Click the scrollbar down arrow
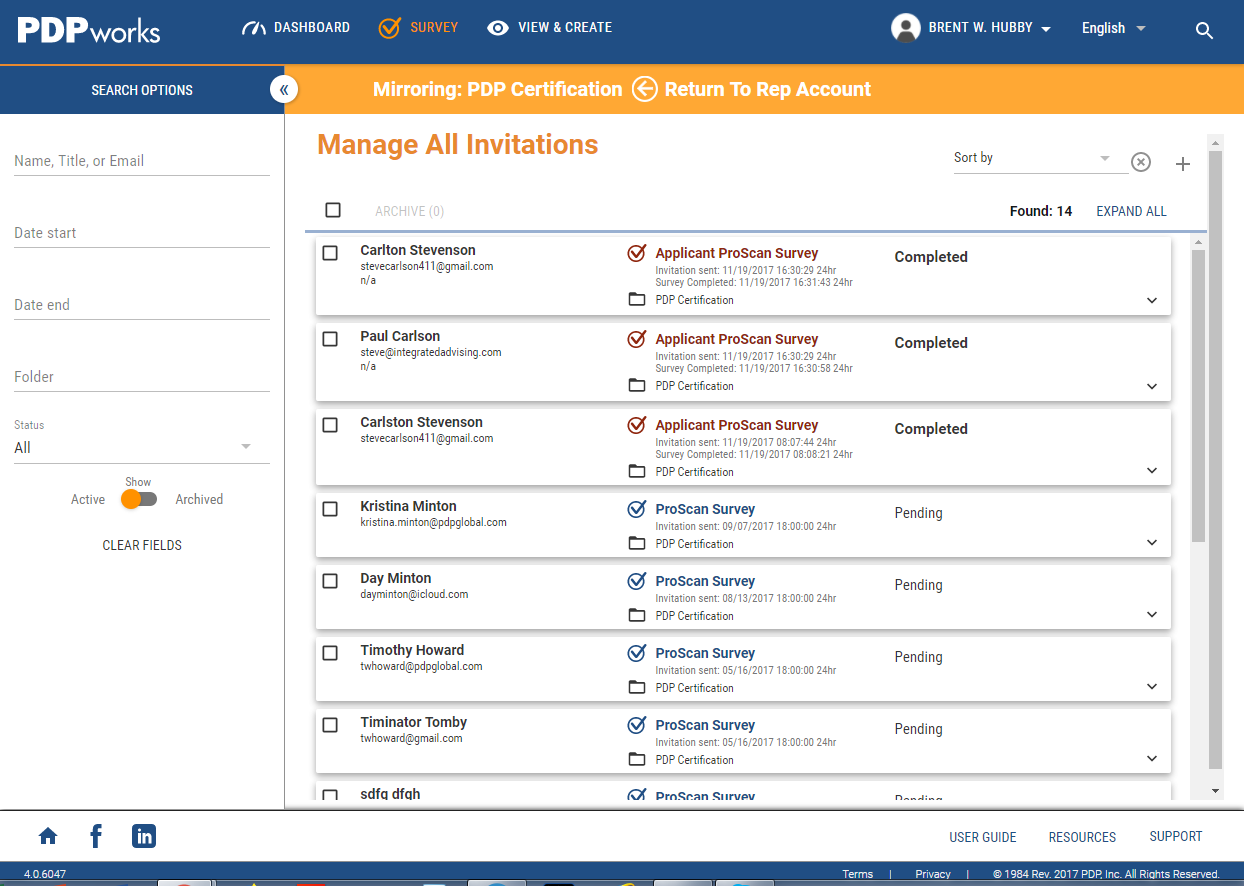 pos(1215,791)
